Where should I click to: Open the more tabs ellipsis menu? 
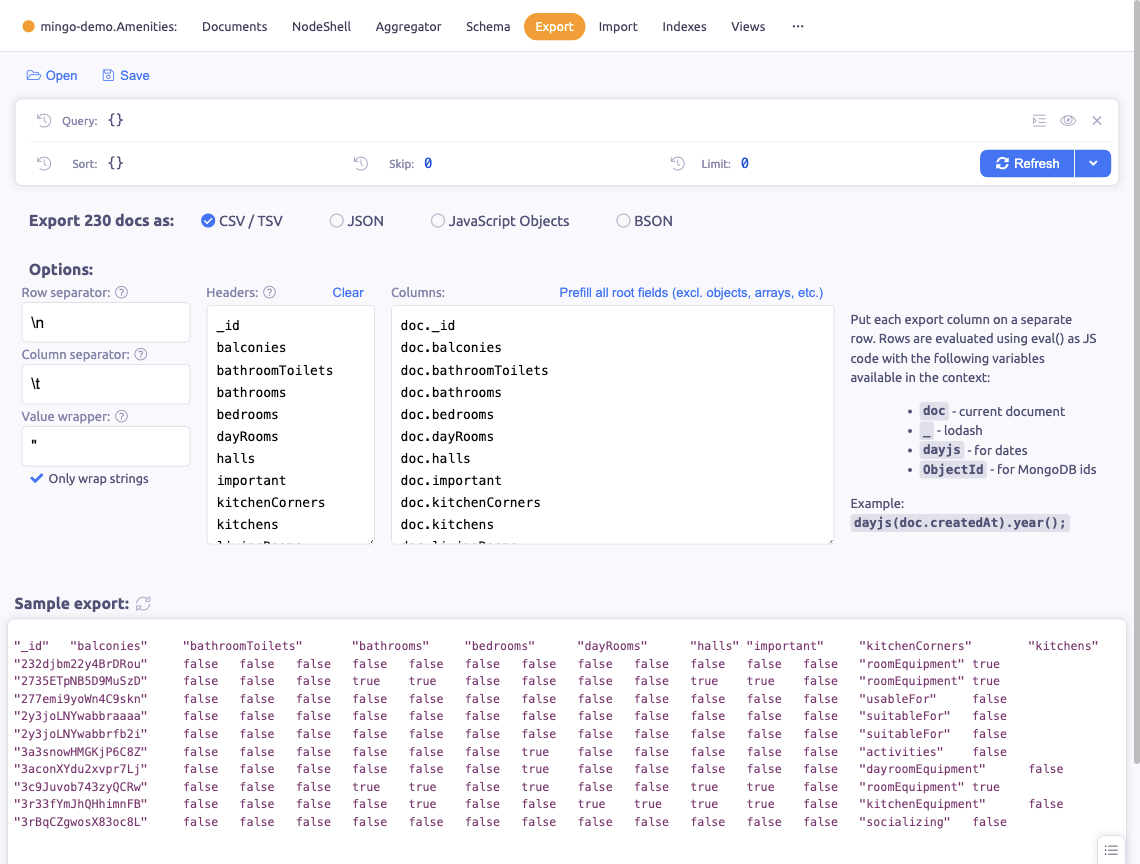797,27
